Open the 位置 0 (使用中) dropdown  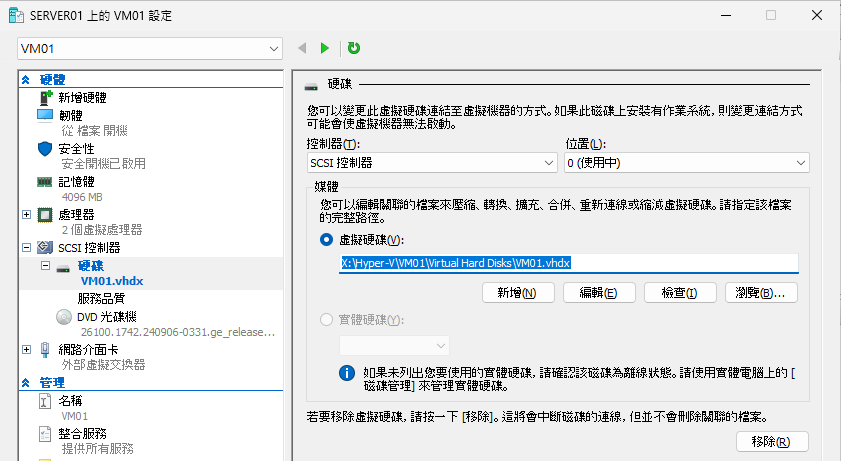(686, 163)
